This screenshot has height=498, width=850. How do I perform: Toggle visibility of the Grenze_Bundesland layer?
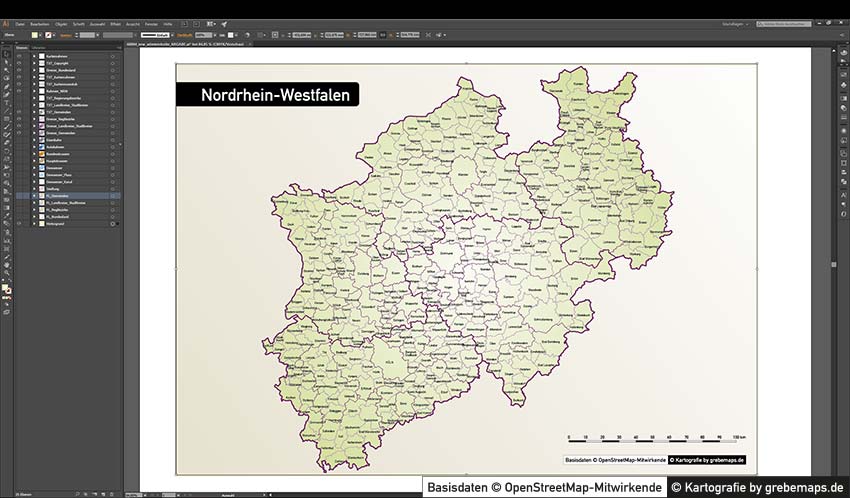click(x=18, y=69)
